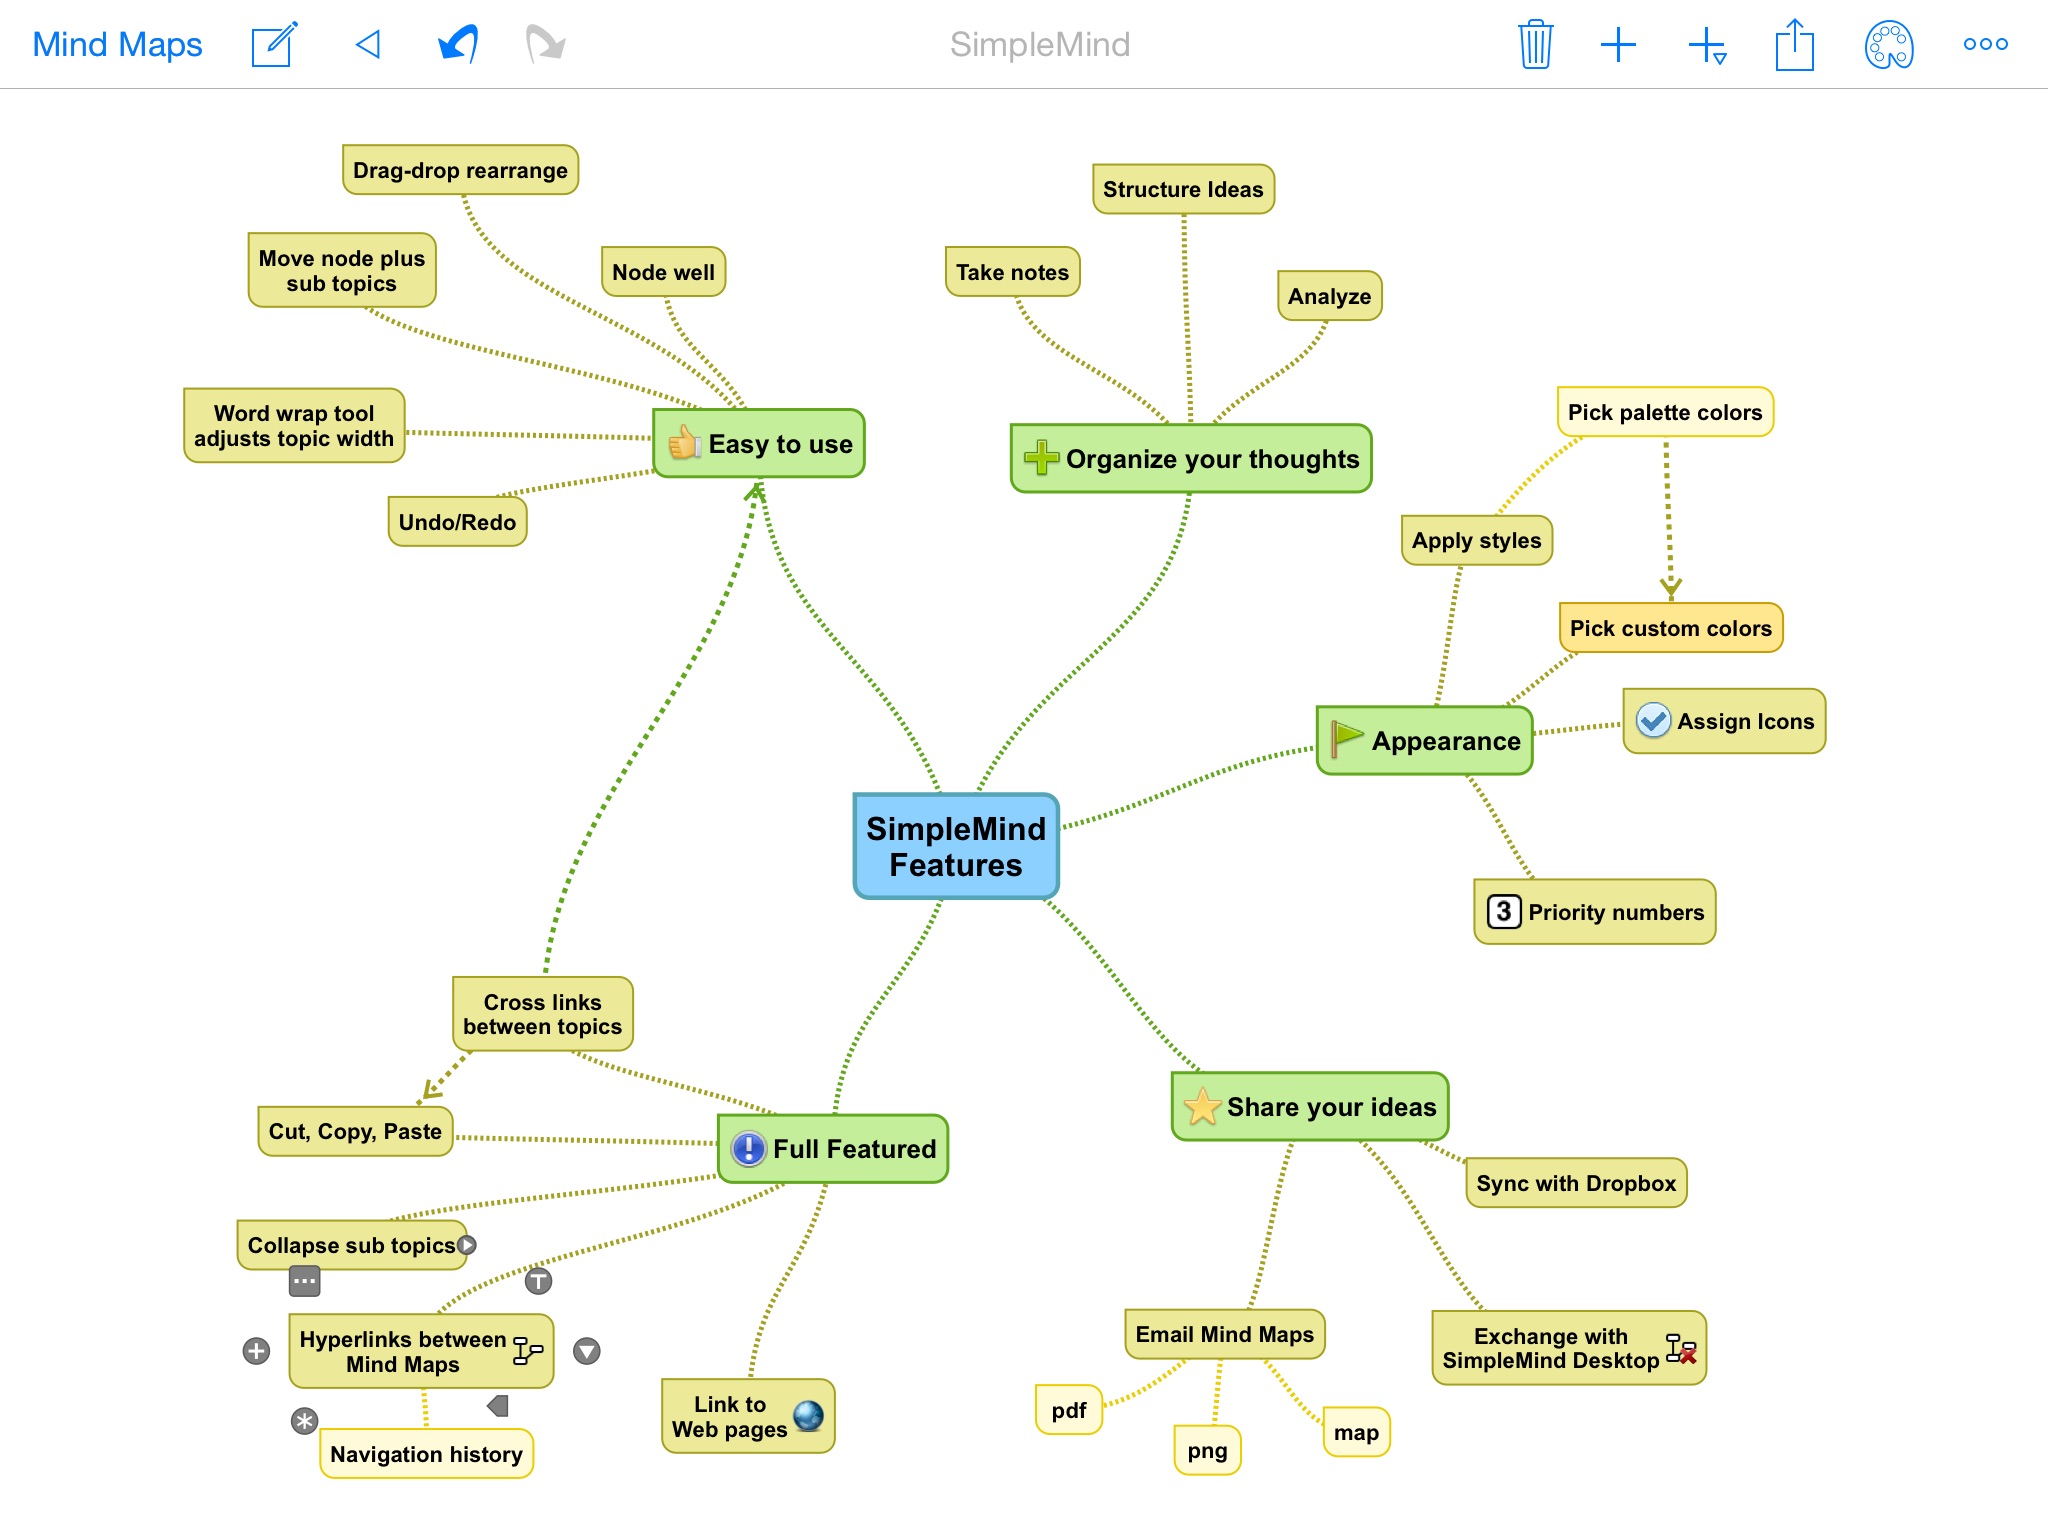Select the Word wrap tool topic
Viewport: 2048px width, 1536px height.
(294, 425)
